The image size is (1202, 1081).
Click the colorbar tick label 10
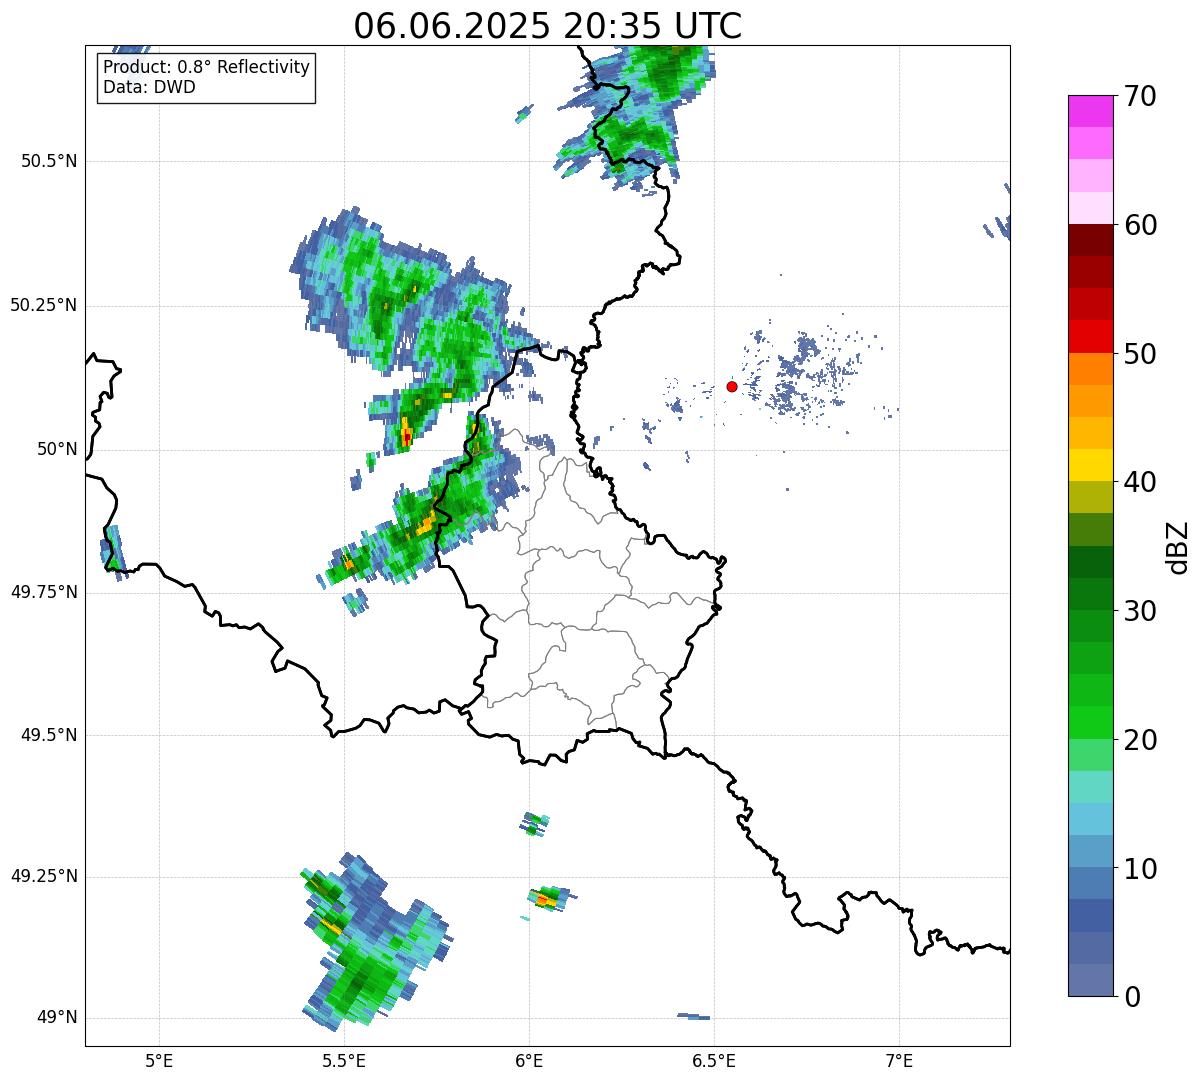pyautogui.click(x=1140, y=868)
